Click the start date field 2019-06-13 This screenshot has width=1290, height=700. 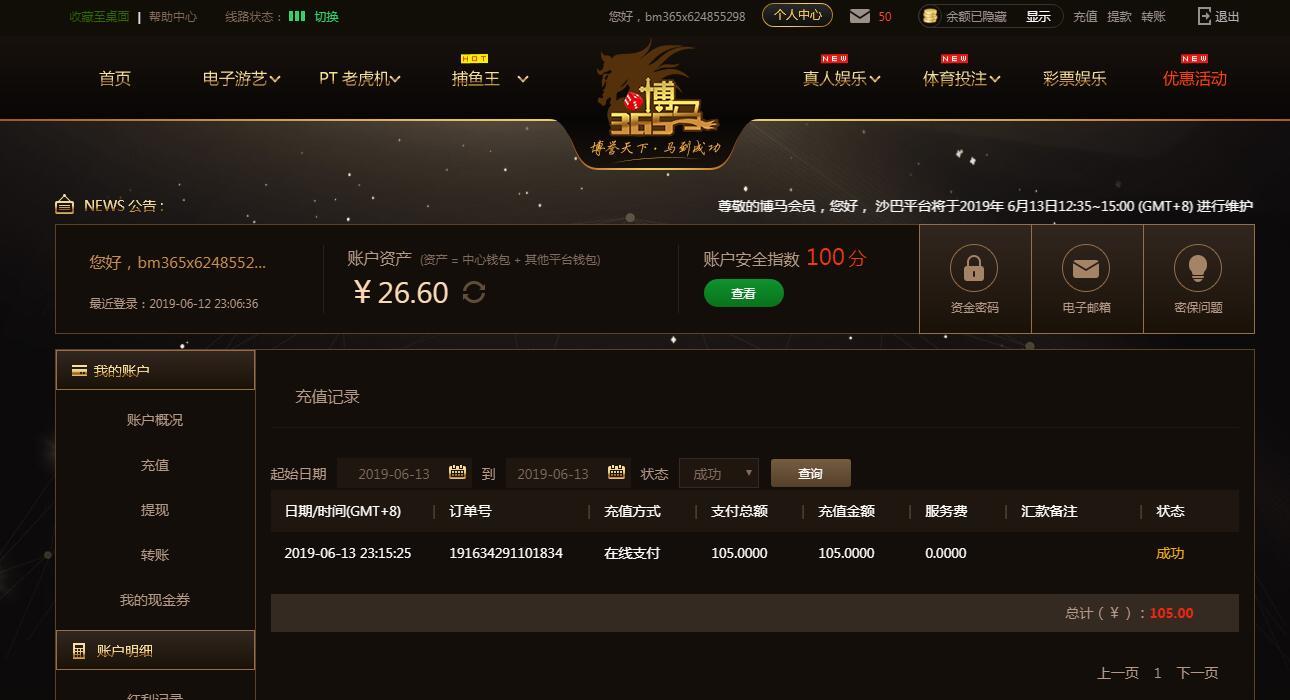pos(393,473)
